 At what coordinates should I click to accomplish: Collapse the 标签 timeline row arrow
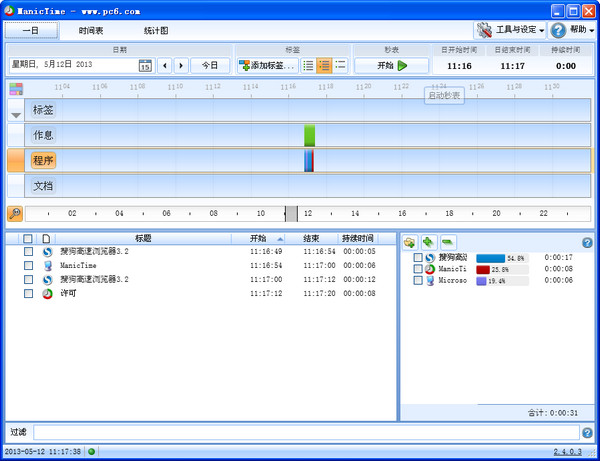click(15, 115)
